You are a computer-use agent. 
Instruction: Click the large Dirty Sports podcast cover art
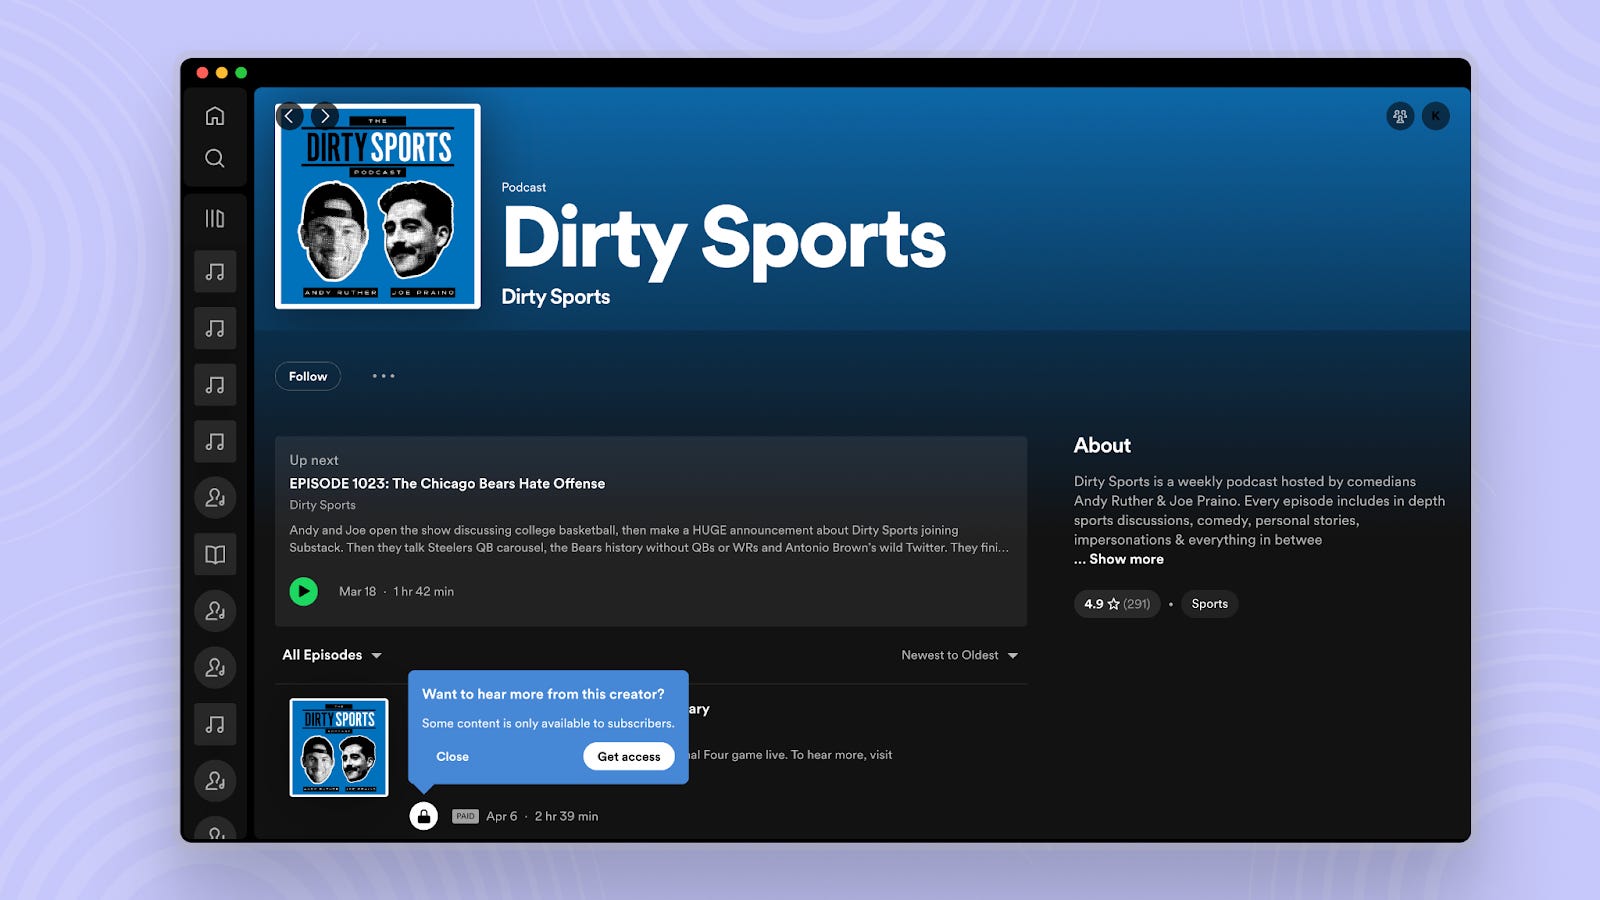pos(378,206)
